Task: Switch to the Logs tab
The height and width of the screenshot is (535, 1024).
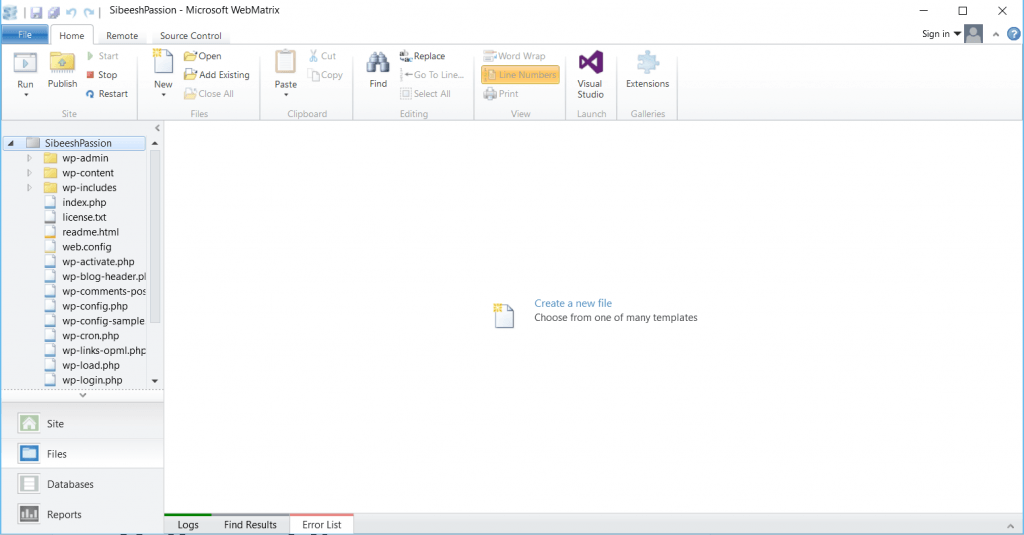Action: (x=188, y=525)
